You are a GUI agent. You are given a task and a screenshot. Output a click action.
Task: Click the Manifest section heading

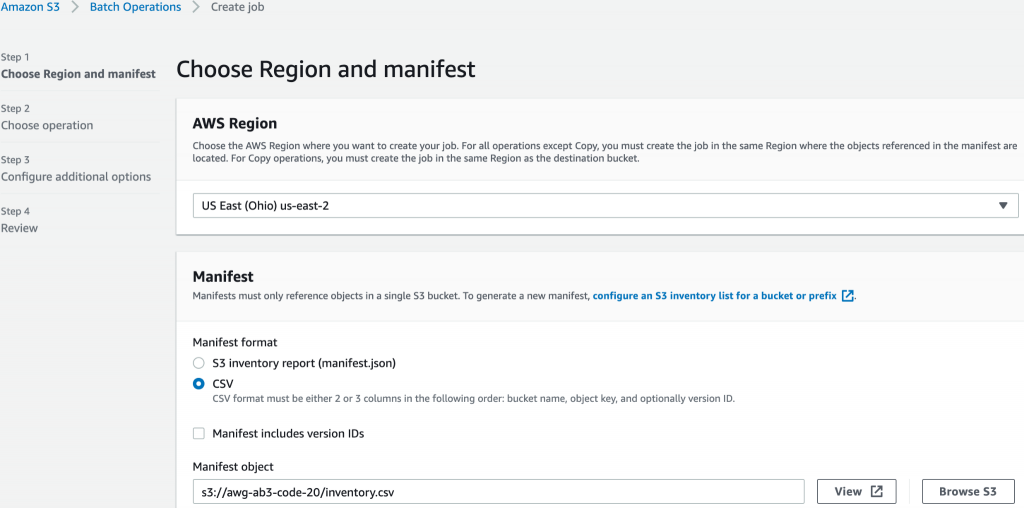[x=223, y=277]
